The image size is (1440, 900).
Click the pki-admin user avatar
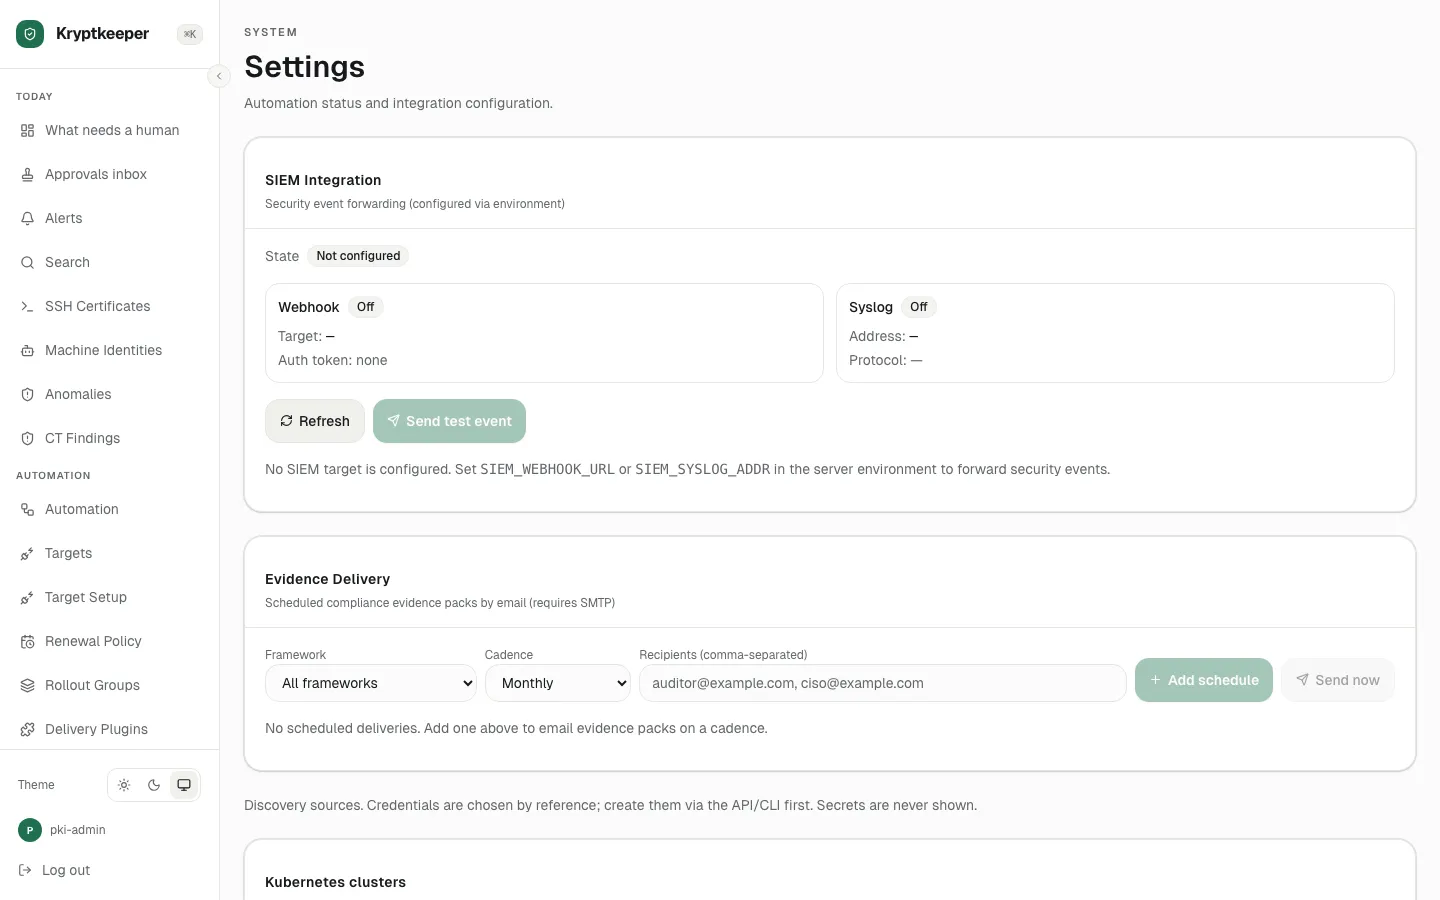coord(30,830)
